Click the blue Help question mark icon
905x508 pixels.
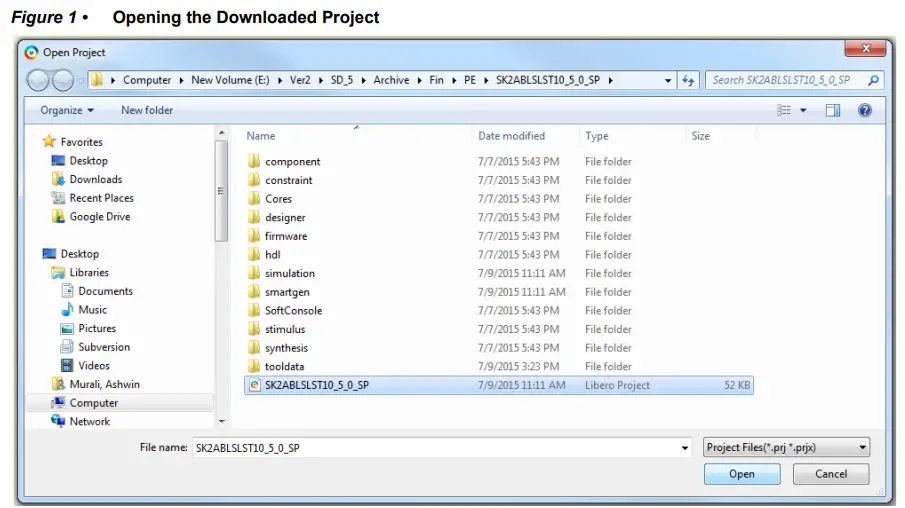coord(865,110)
